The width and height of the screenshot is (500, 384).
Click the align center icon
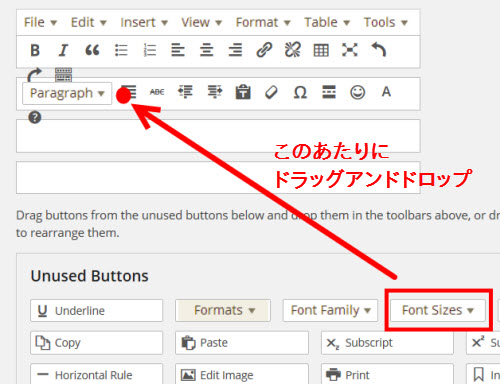pyautogui.click(x=207, y=50)
